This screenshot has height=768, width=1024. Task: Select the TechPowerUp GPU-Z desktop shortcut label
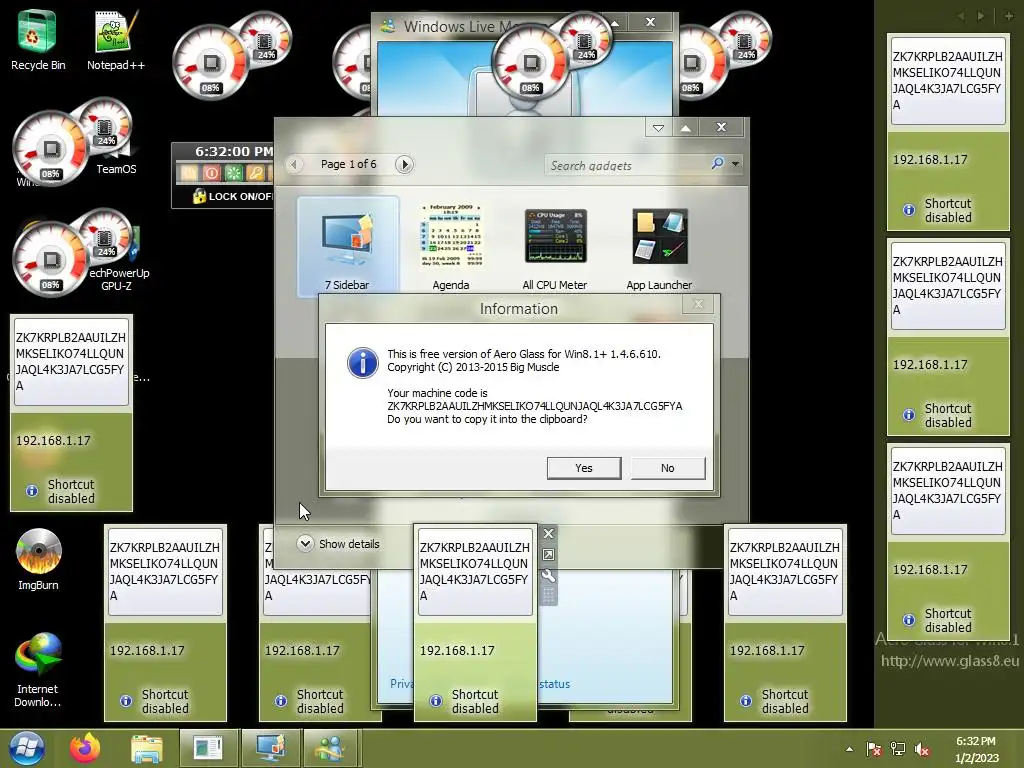click(x=118, y=280)
